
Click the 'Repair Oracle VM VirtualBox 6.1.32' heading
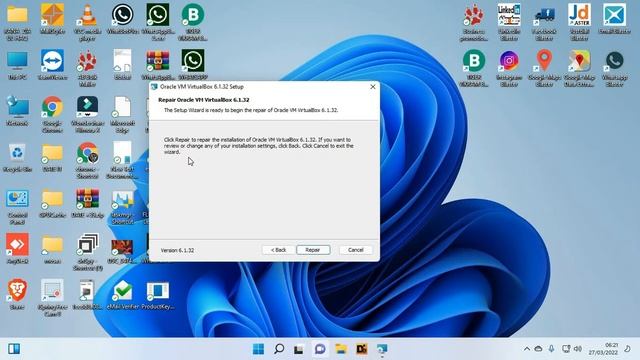pyautogui.click(x=204, y=100)
